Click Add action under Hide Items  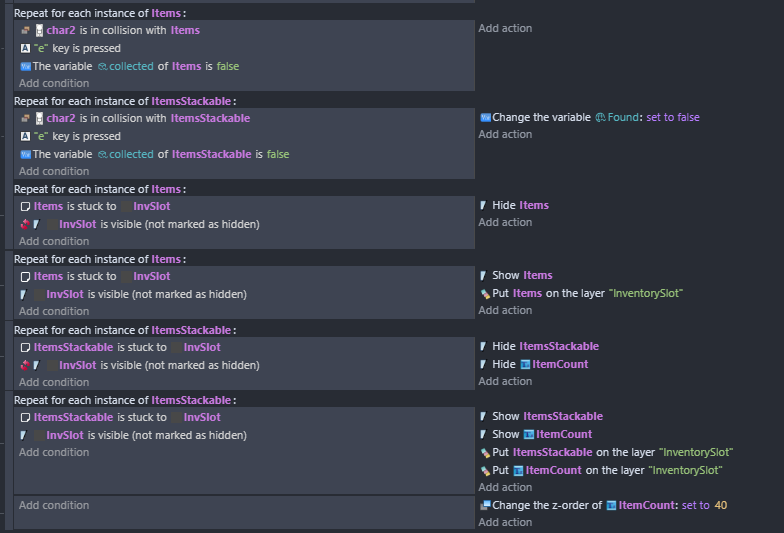(505, 222)
